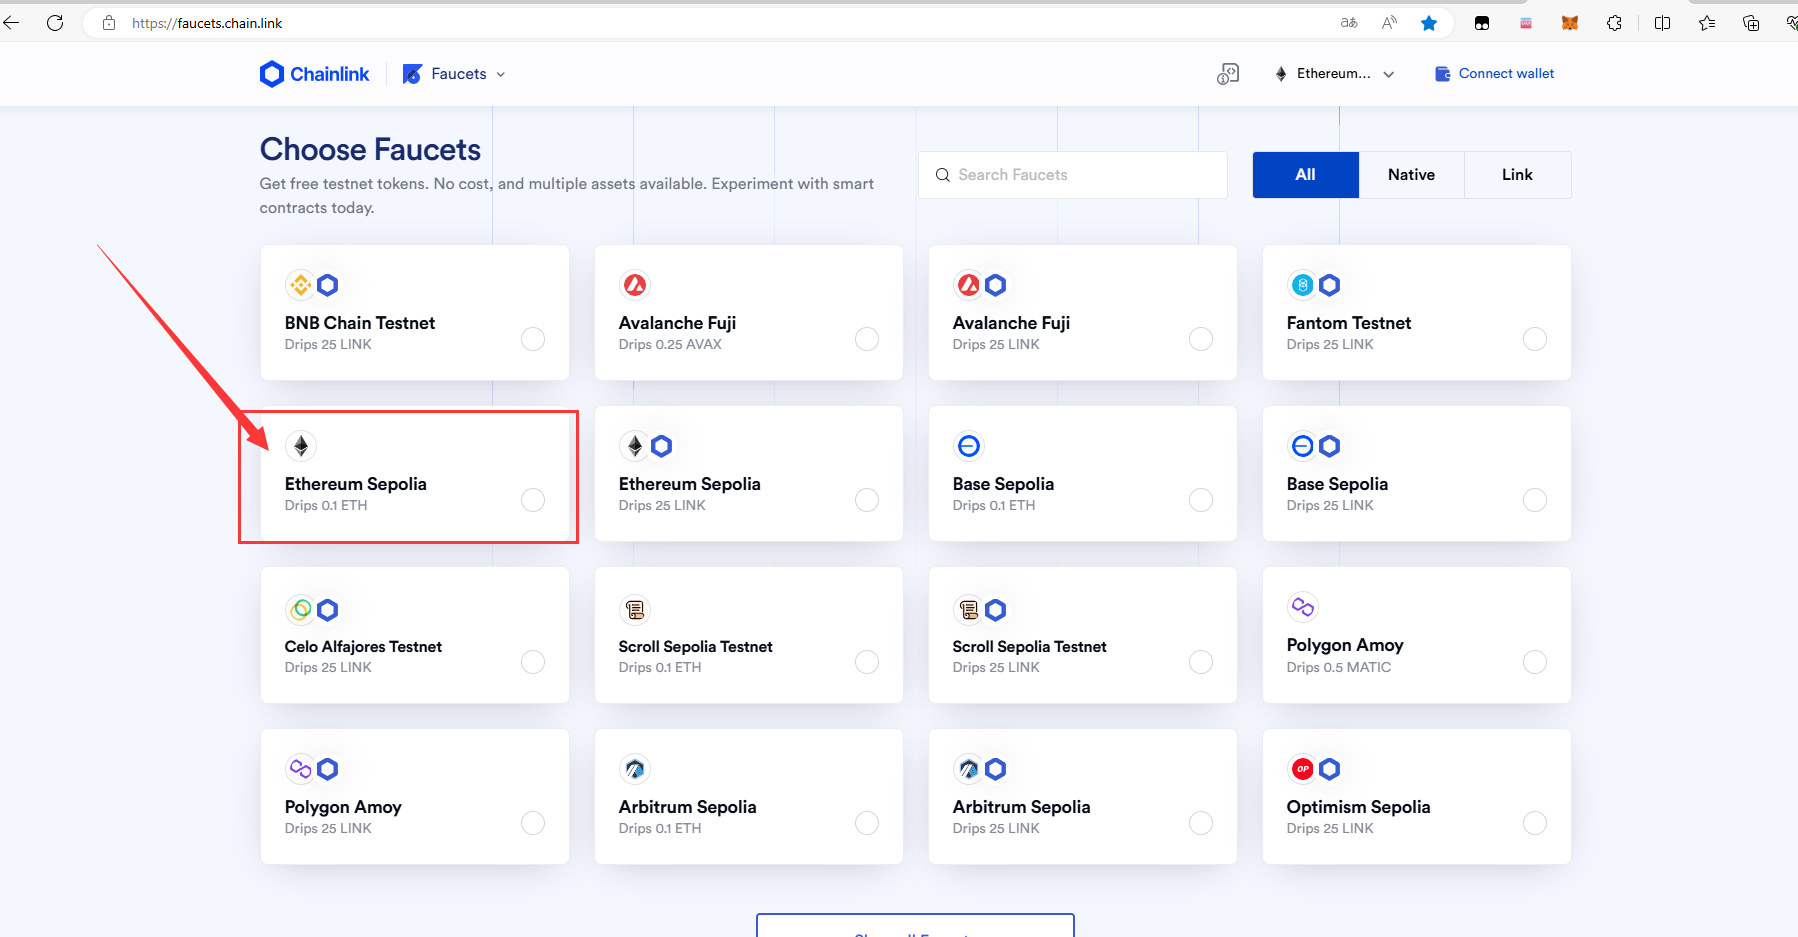Filter faucets by the Link tab

[x=1517, y=175]
